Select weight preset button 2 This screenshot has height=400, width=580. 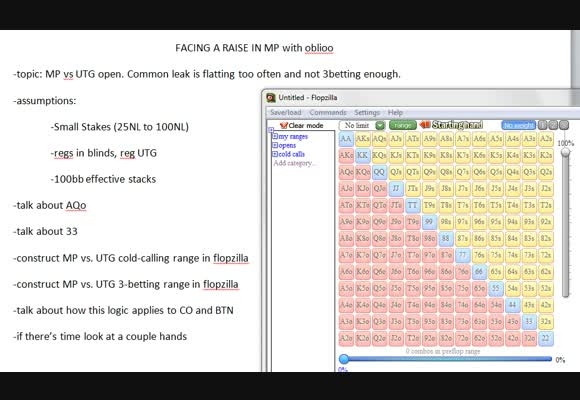[553, 125]
